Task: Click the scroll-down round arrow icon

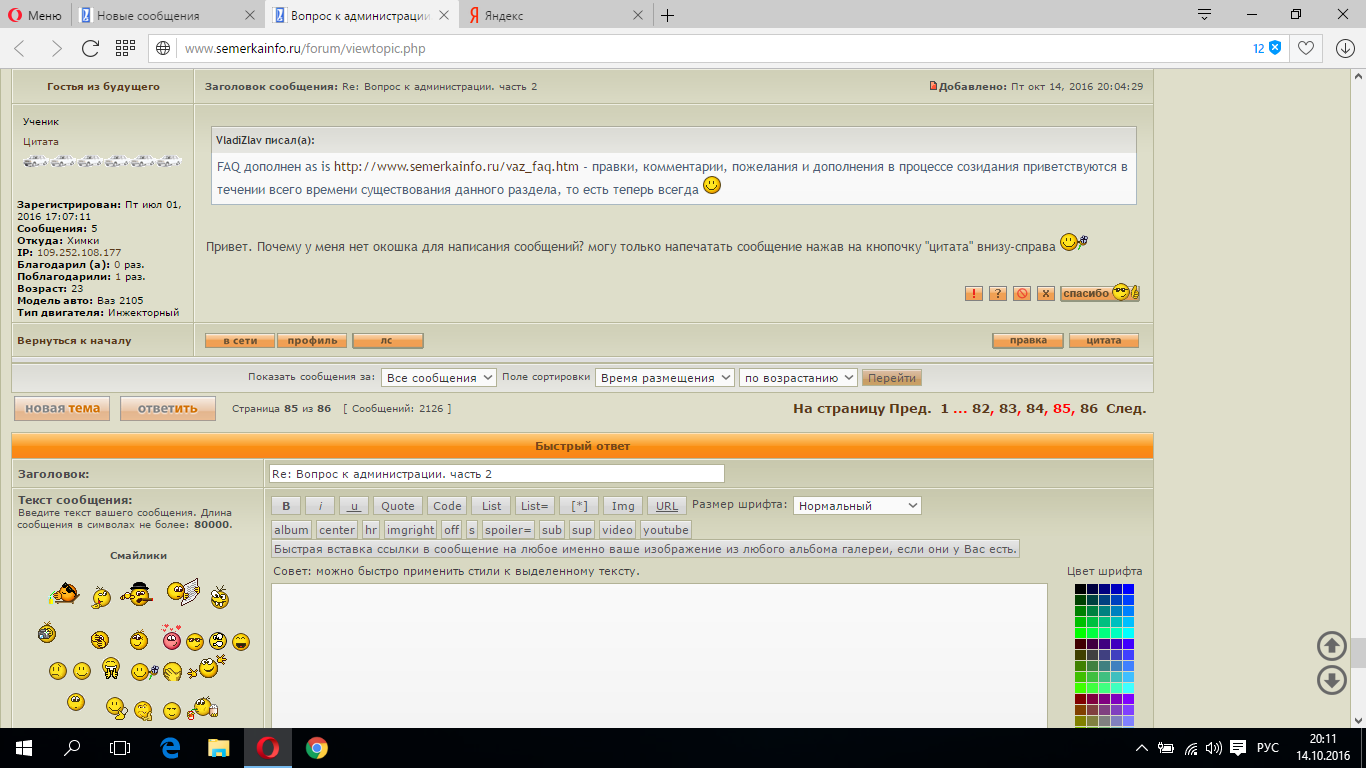Action: (1331, 680)
